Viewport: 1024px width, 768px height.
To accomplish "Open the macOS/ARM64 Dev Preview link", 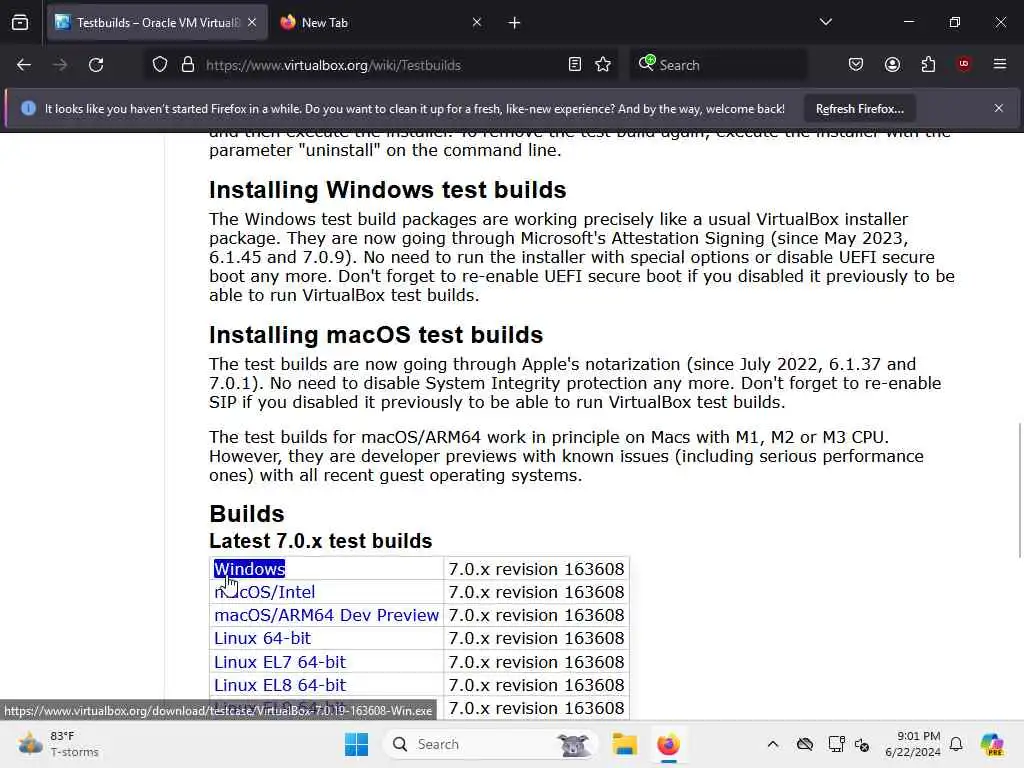I will [x=327, y=615].
